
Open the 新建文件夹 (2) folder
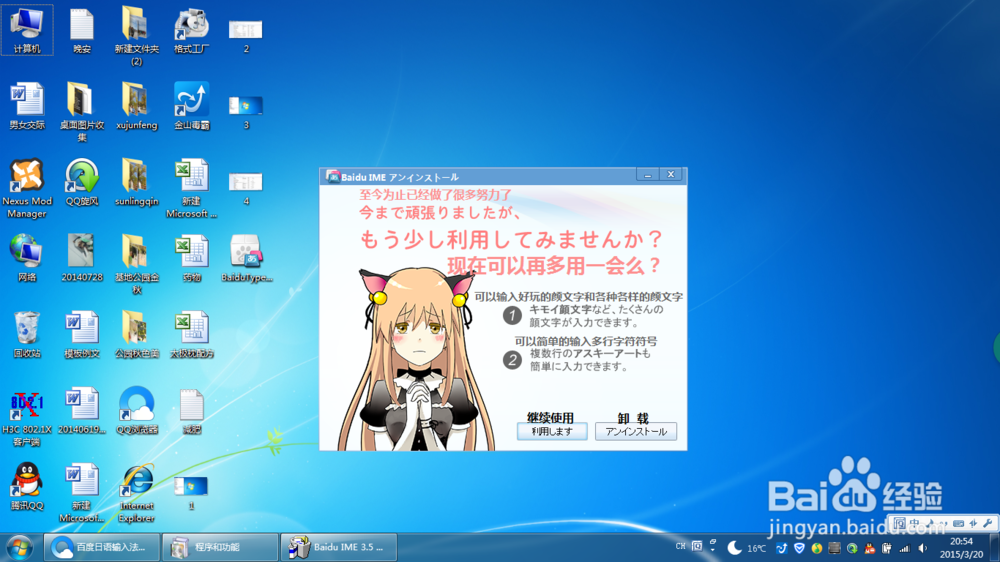click(x=136, y=36)
